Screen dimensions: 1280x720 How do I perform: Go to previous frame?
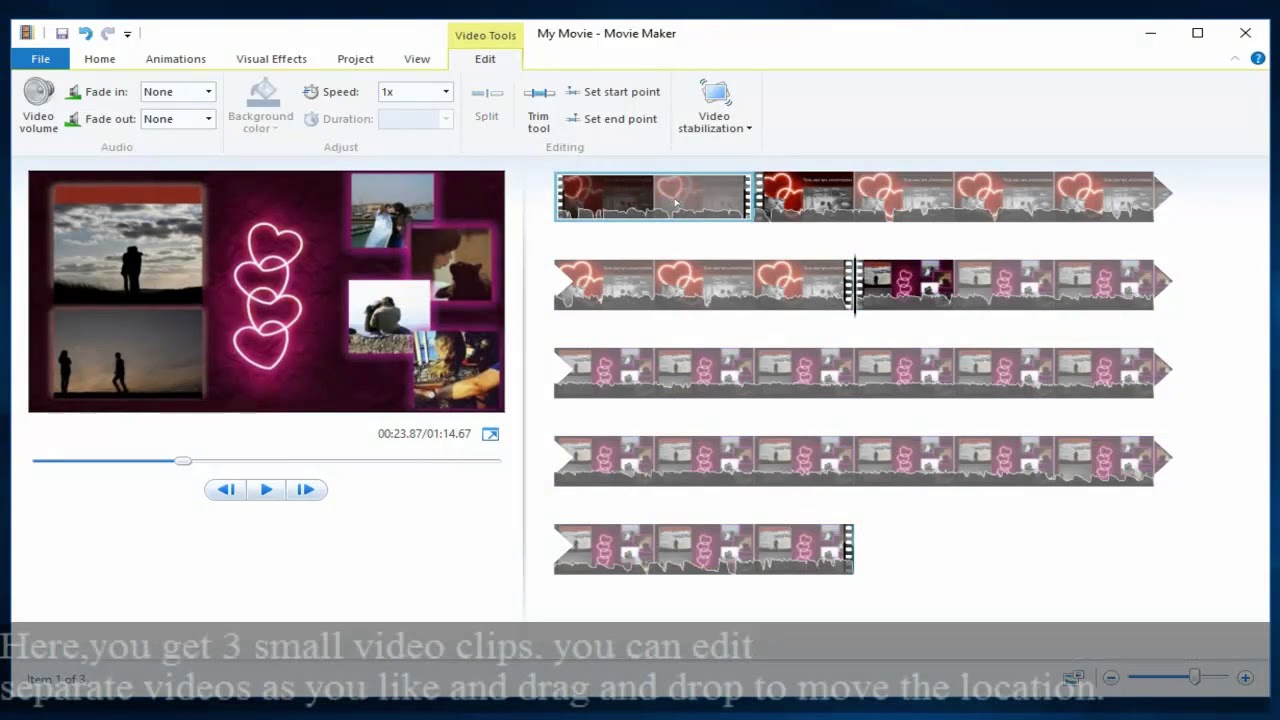click(225, 490)
